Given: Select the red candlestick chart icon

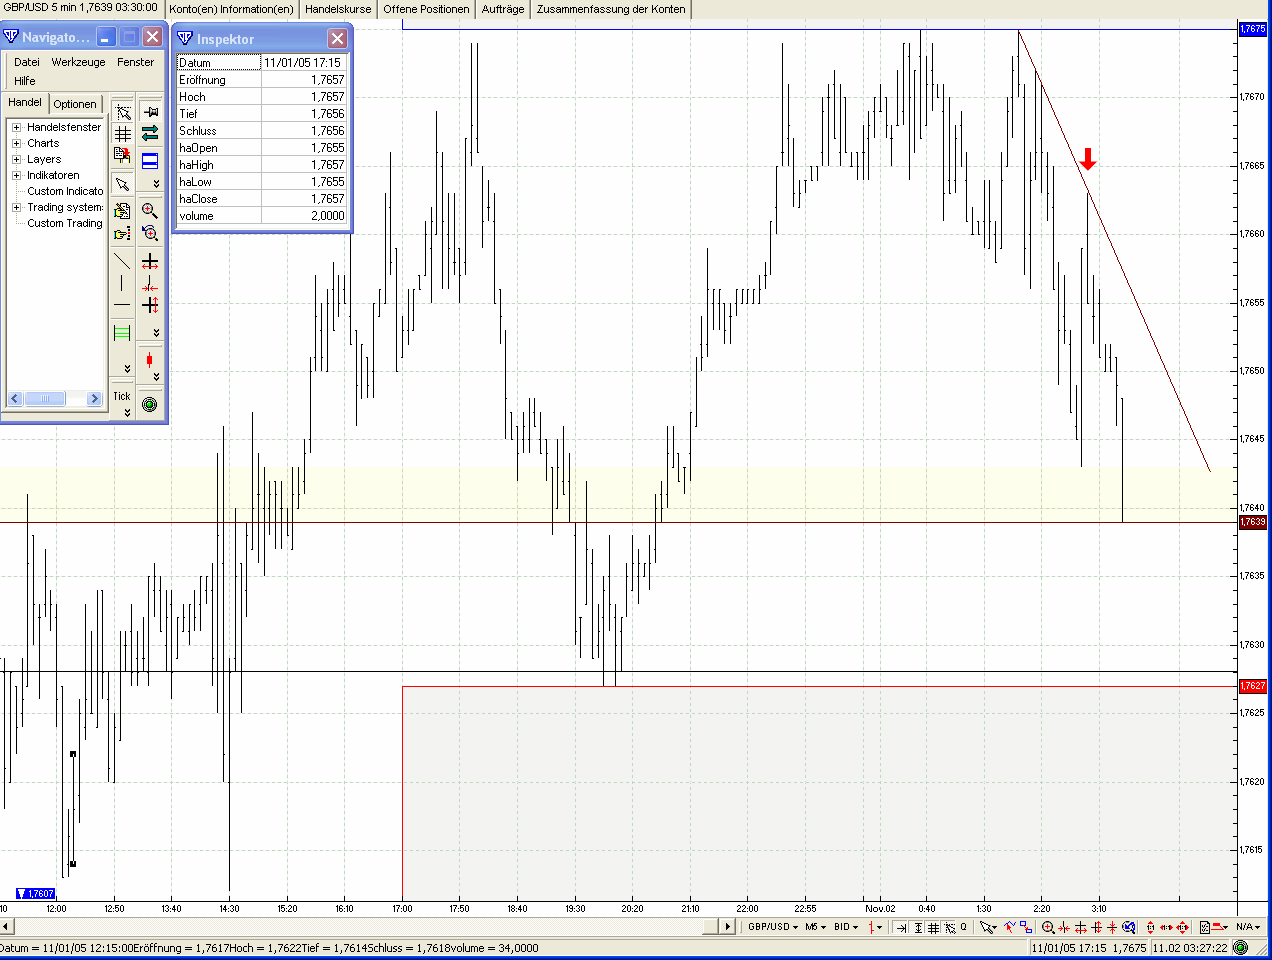Looking at the screenshot, I should (x=150, y=359).
